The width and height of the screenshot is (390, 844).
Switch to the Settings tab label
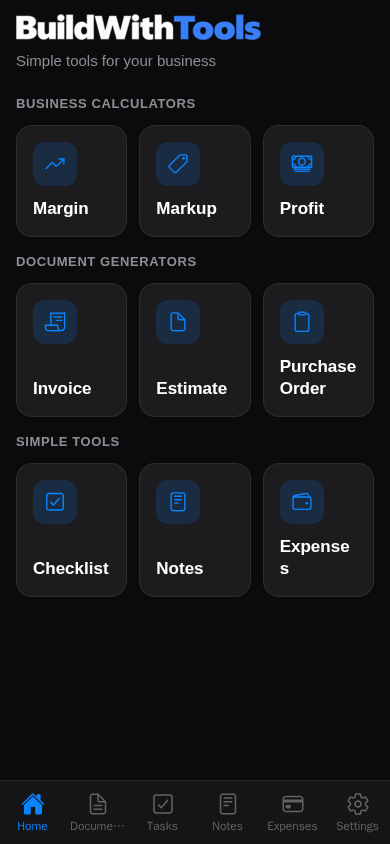358,826
